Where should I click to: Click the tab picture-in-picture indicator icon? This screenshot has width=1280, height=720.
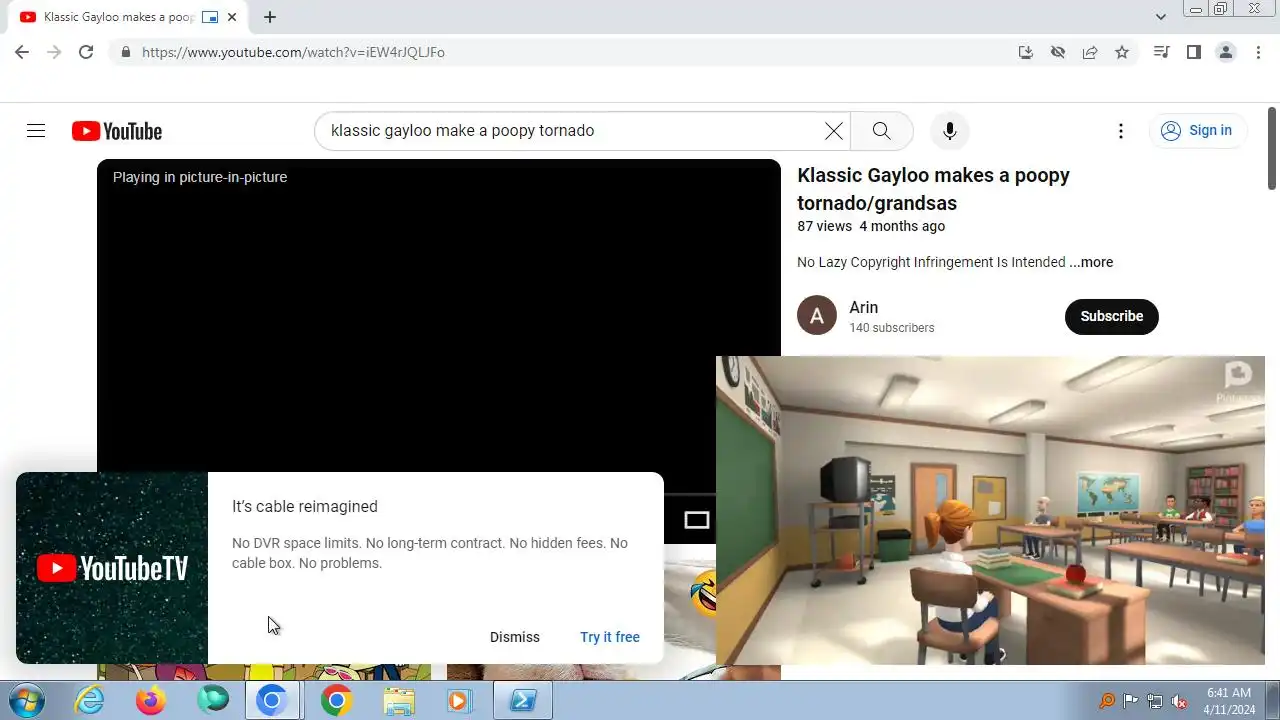209,17
